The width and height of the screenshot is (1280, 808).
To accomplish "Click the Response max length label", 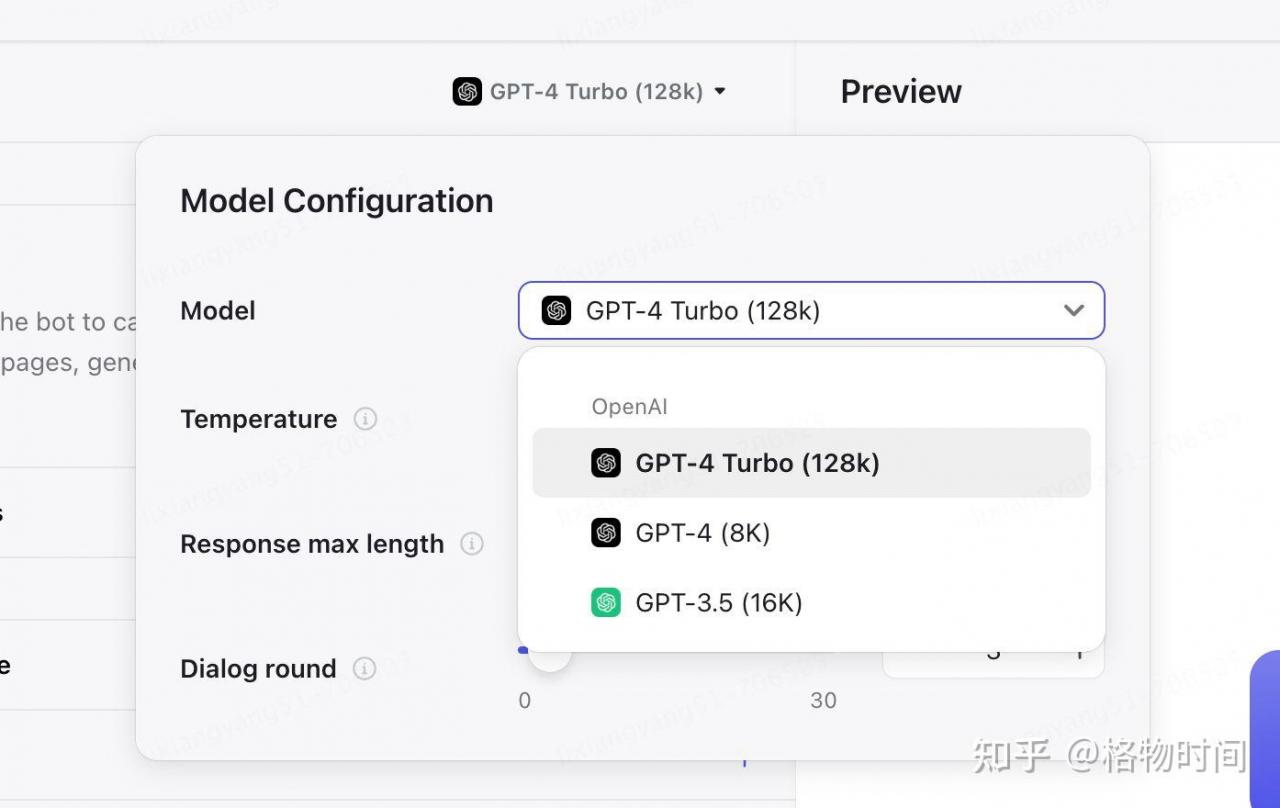I will coord(312,544).
